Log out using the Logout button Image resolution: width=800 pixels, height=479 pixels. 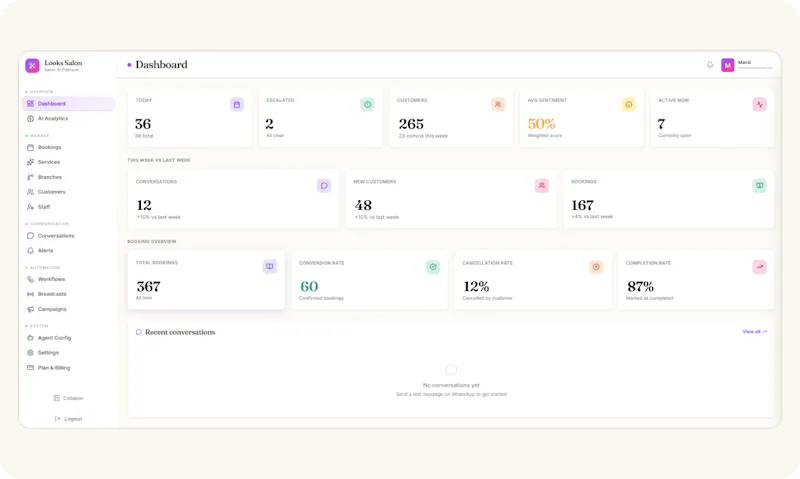point(68,419)
